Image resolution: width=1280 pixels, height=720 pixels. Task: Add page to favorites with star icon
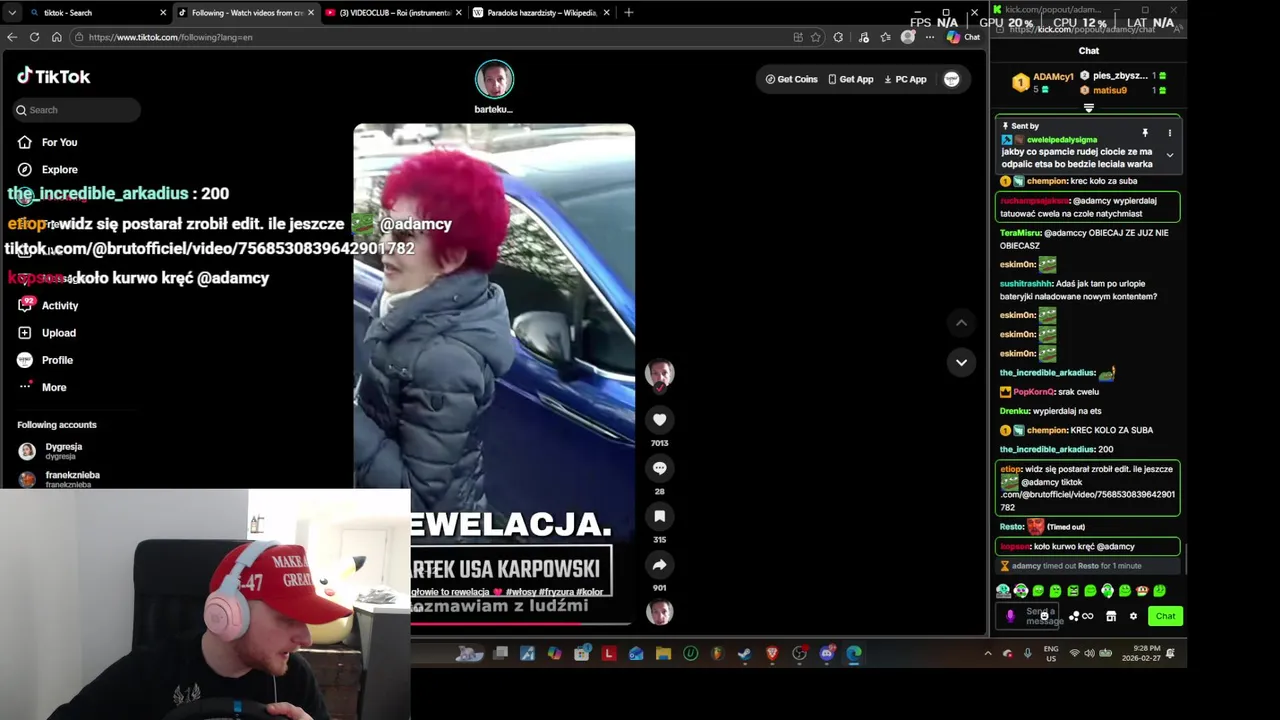coord(816,37)
